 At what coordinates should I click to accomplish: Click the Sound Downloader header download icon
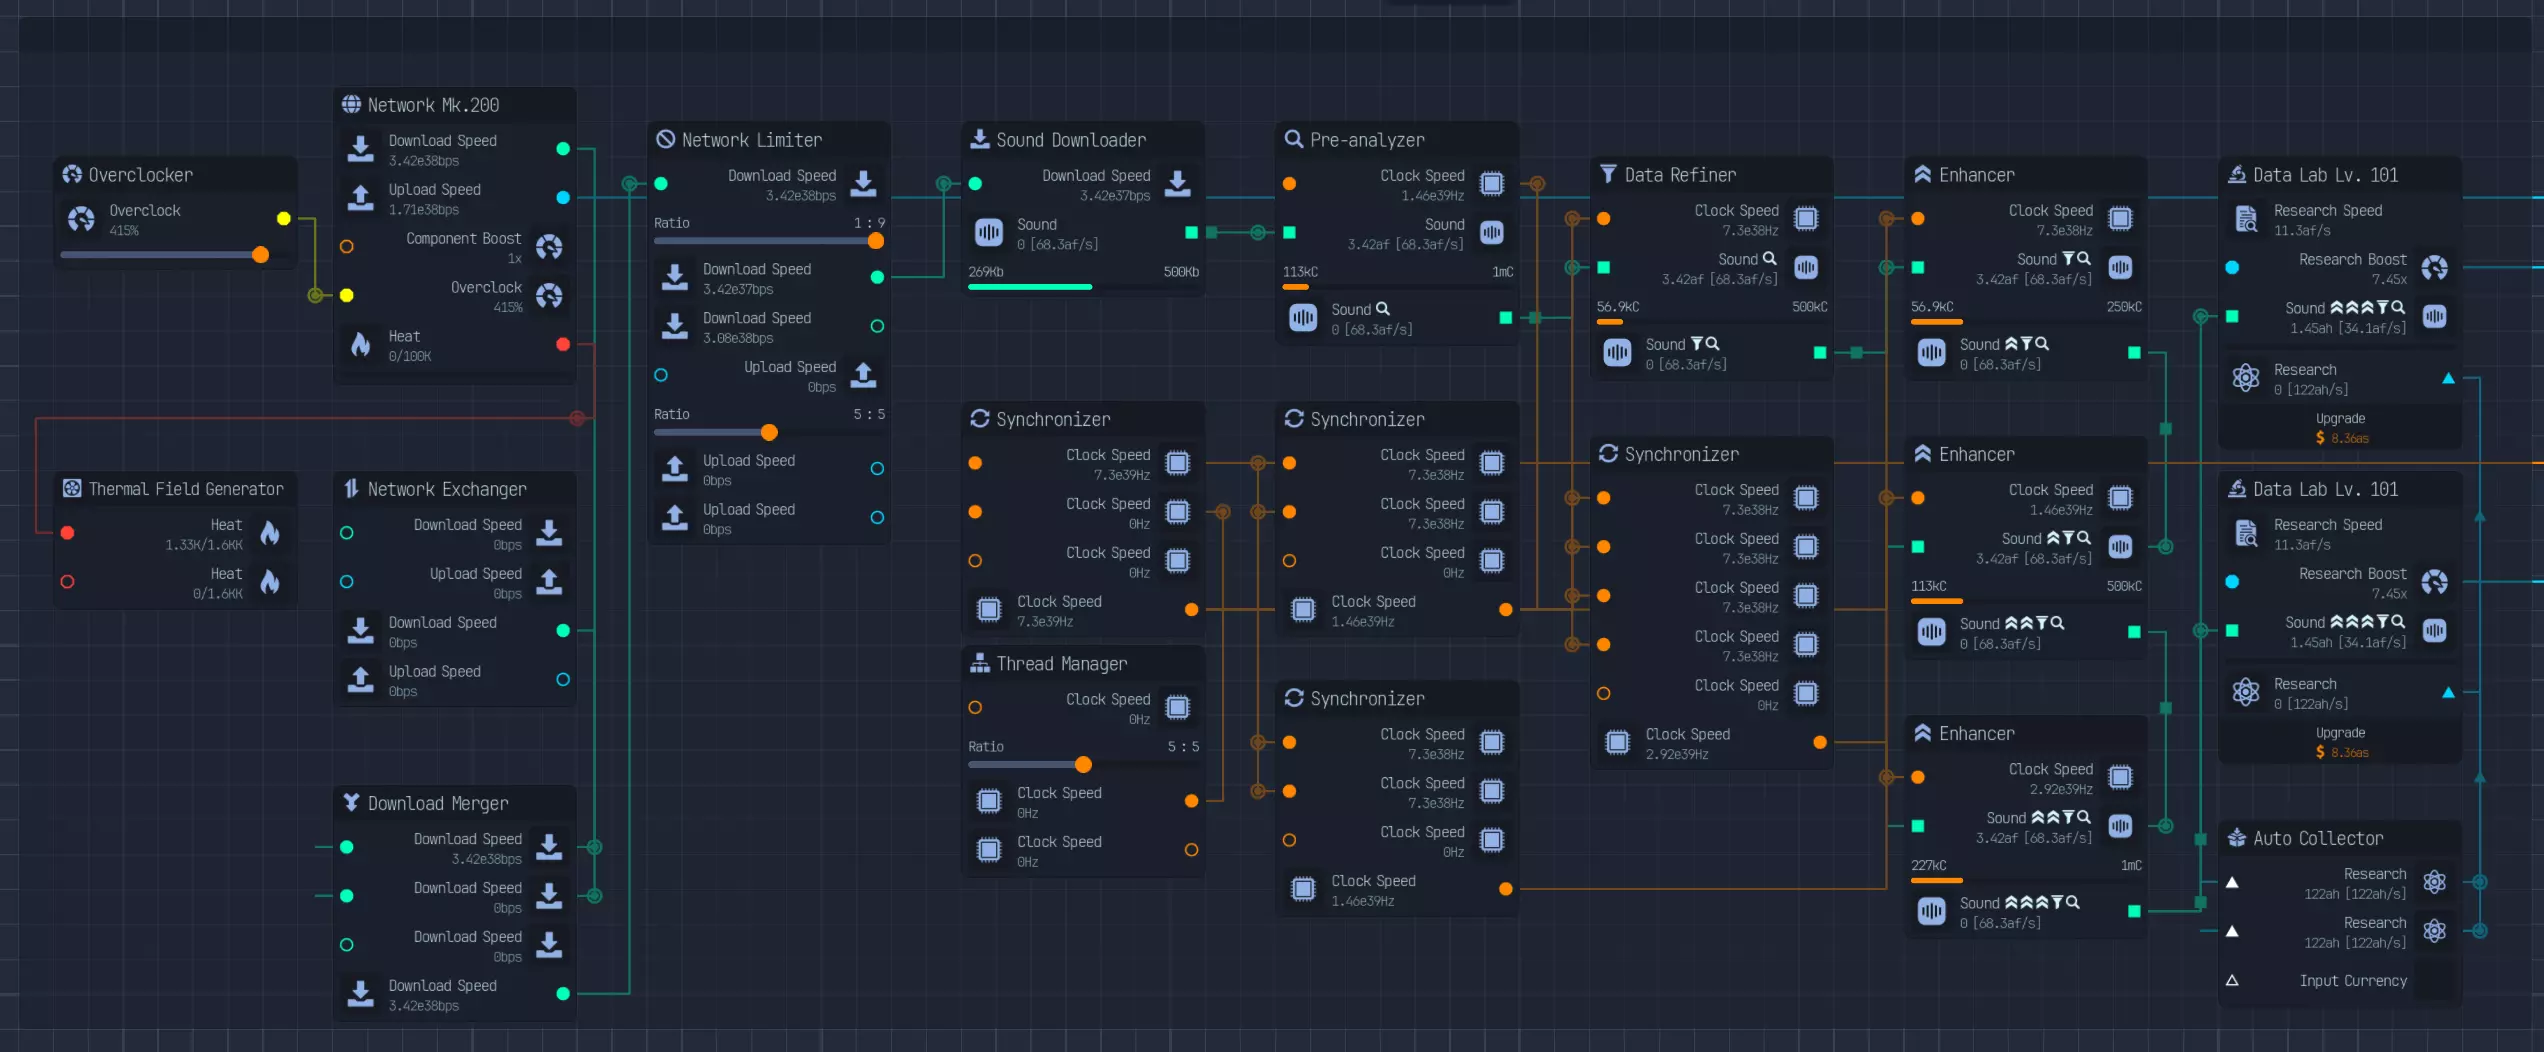(980, 139)
